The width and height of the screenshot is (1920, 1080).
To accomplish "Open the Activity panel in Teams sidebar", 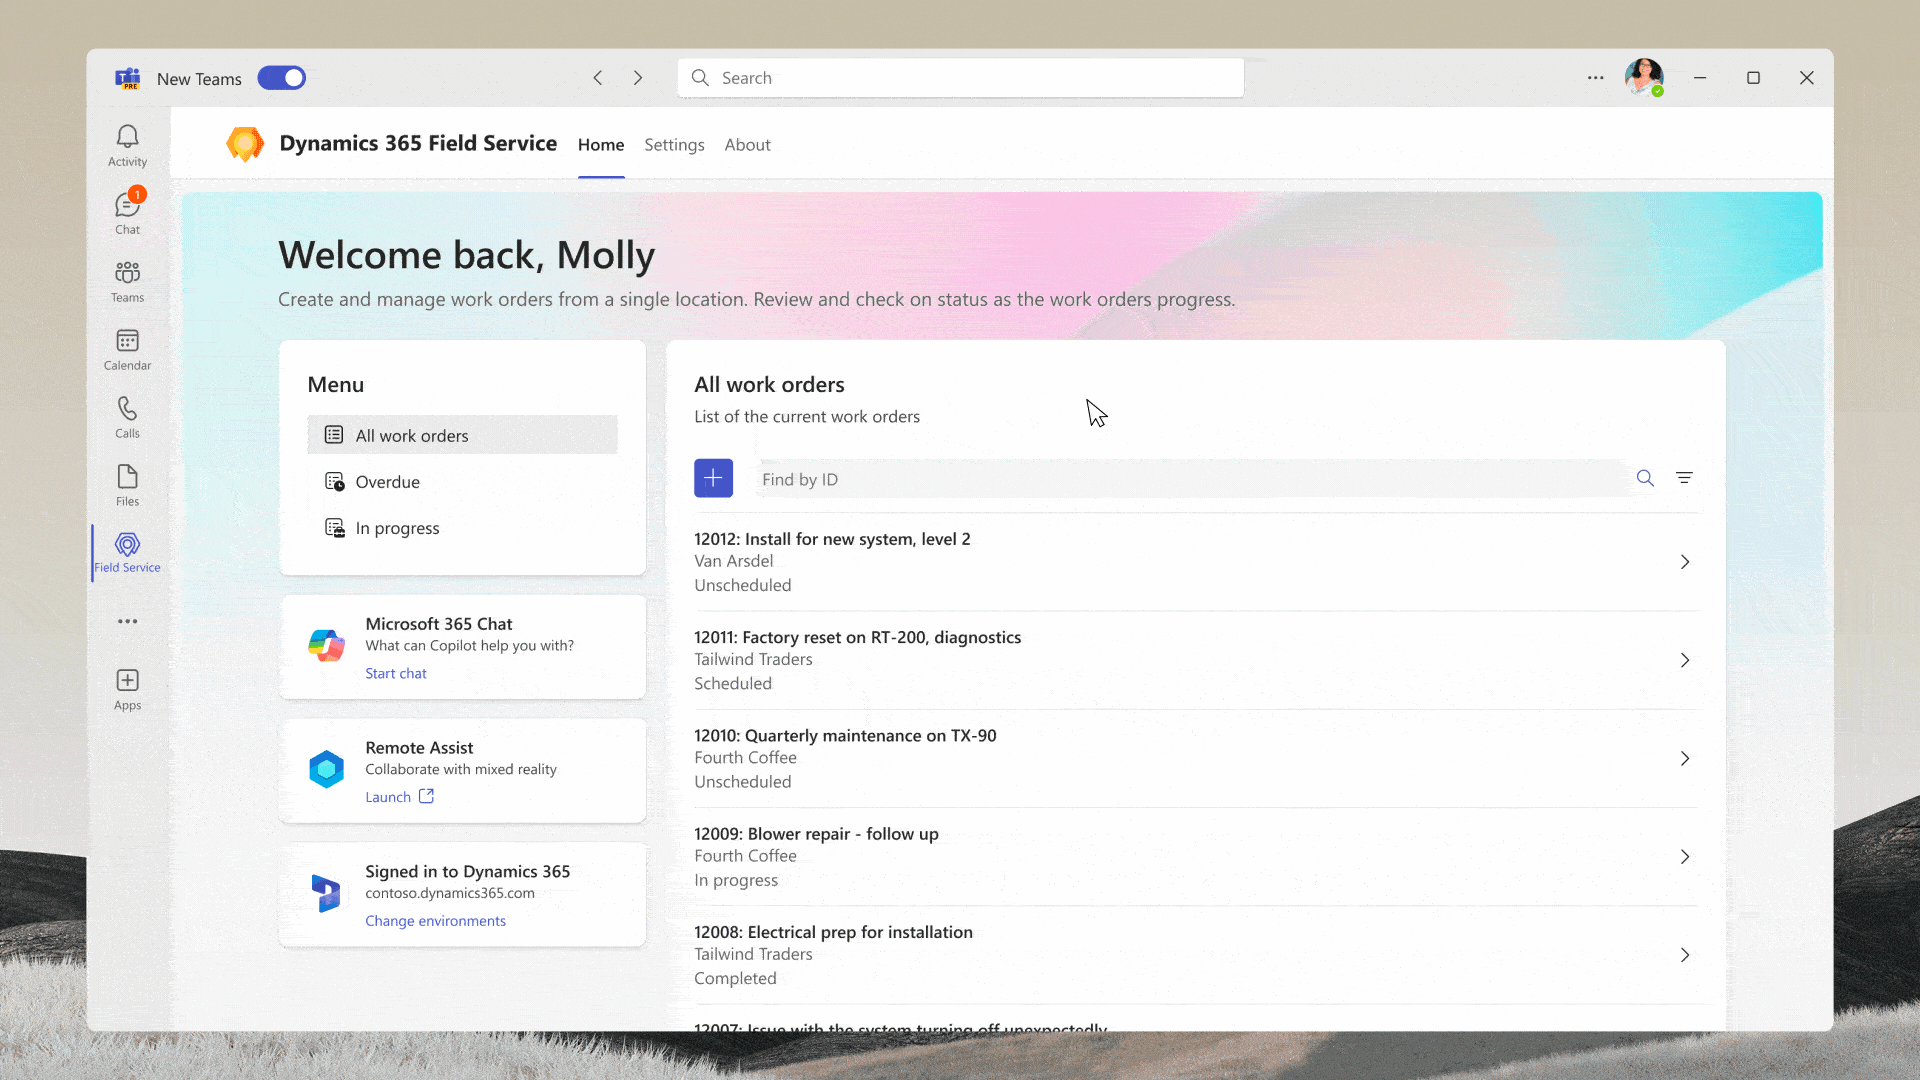I will pyautogui.click(x=127, y=143).
